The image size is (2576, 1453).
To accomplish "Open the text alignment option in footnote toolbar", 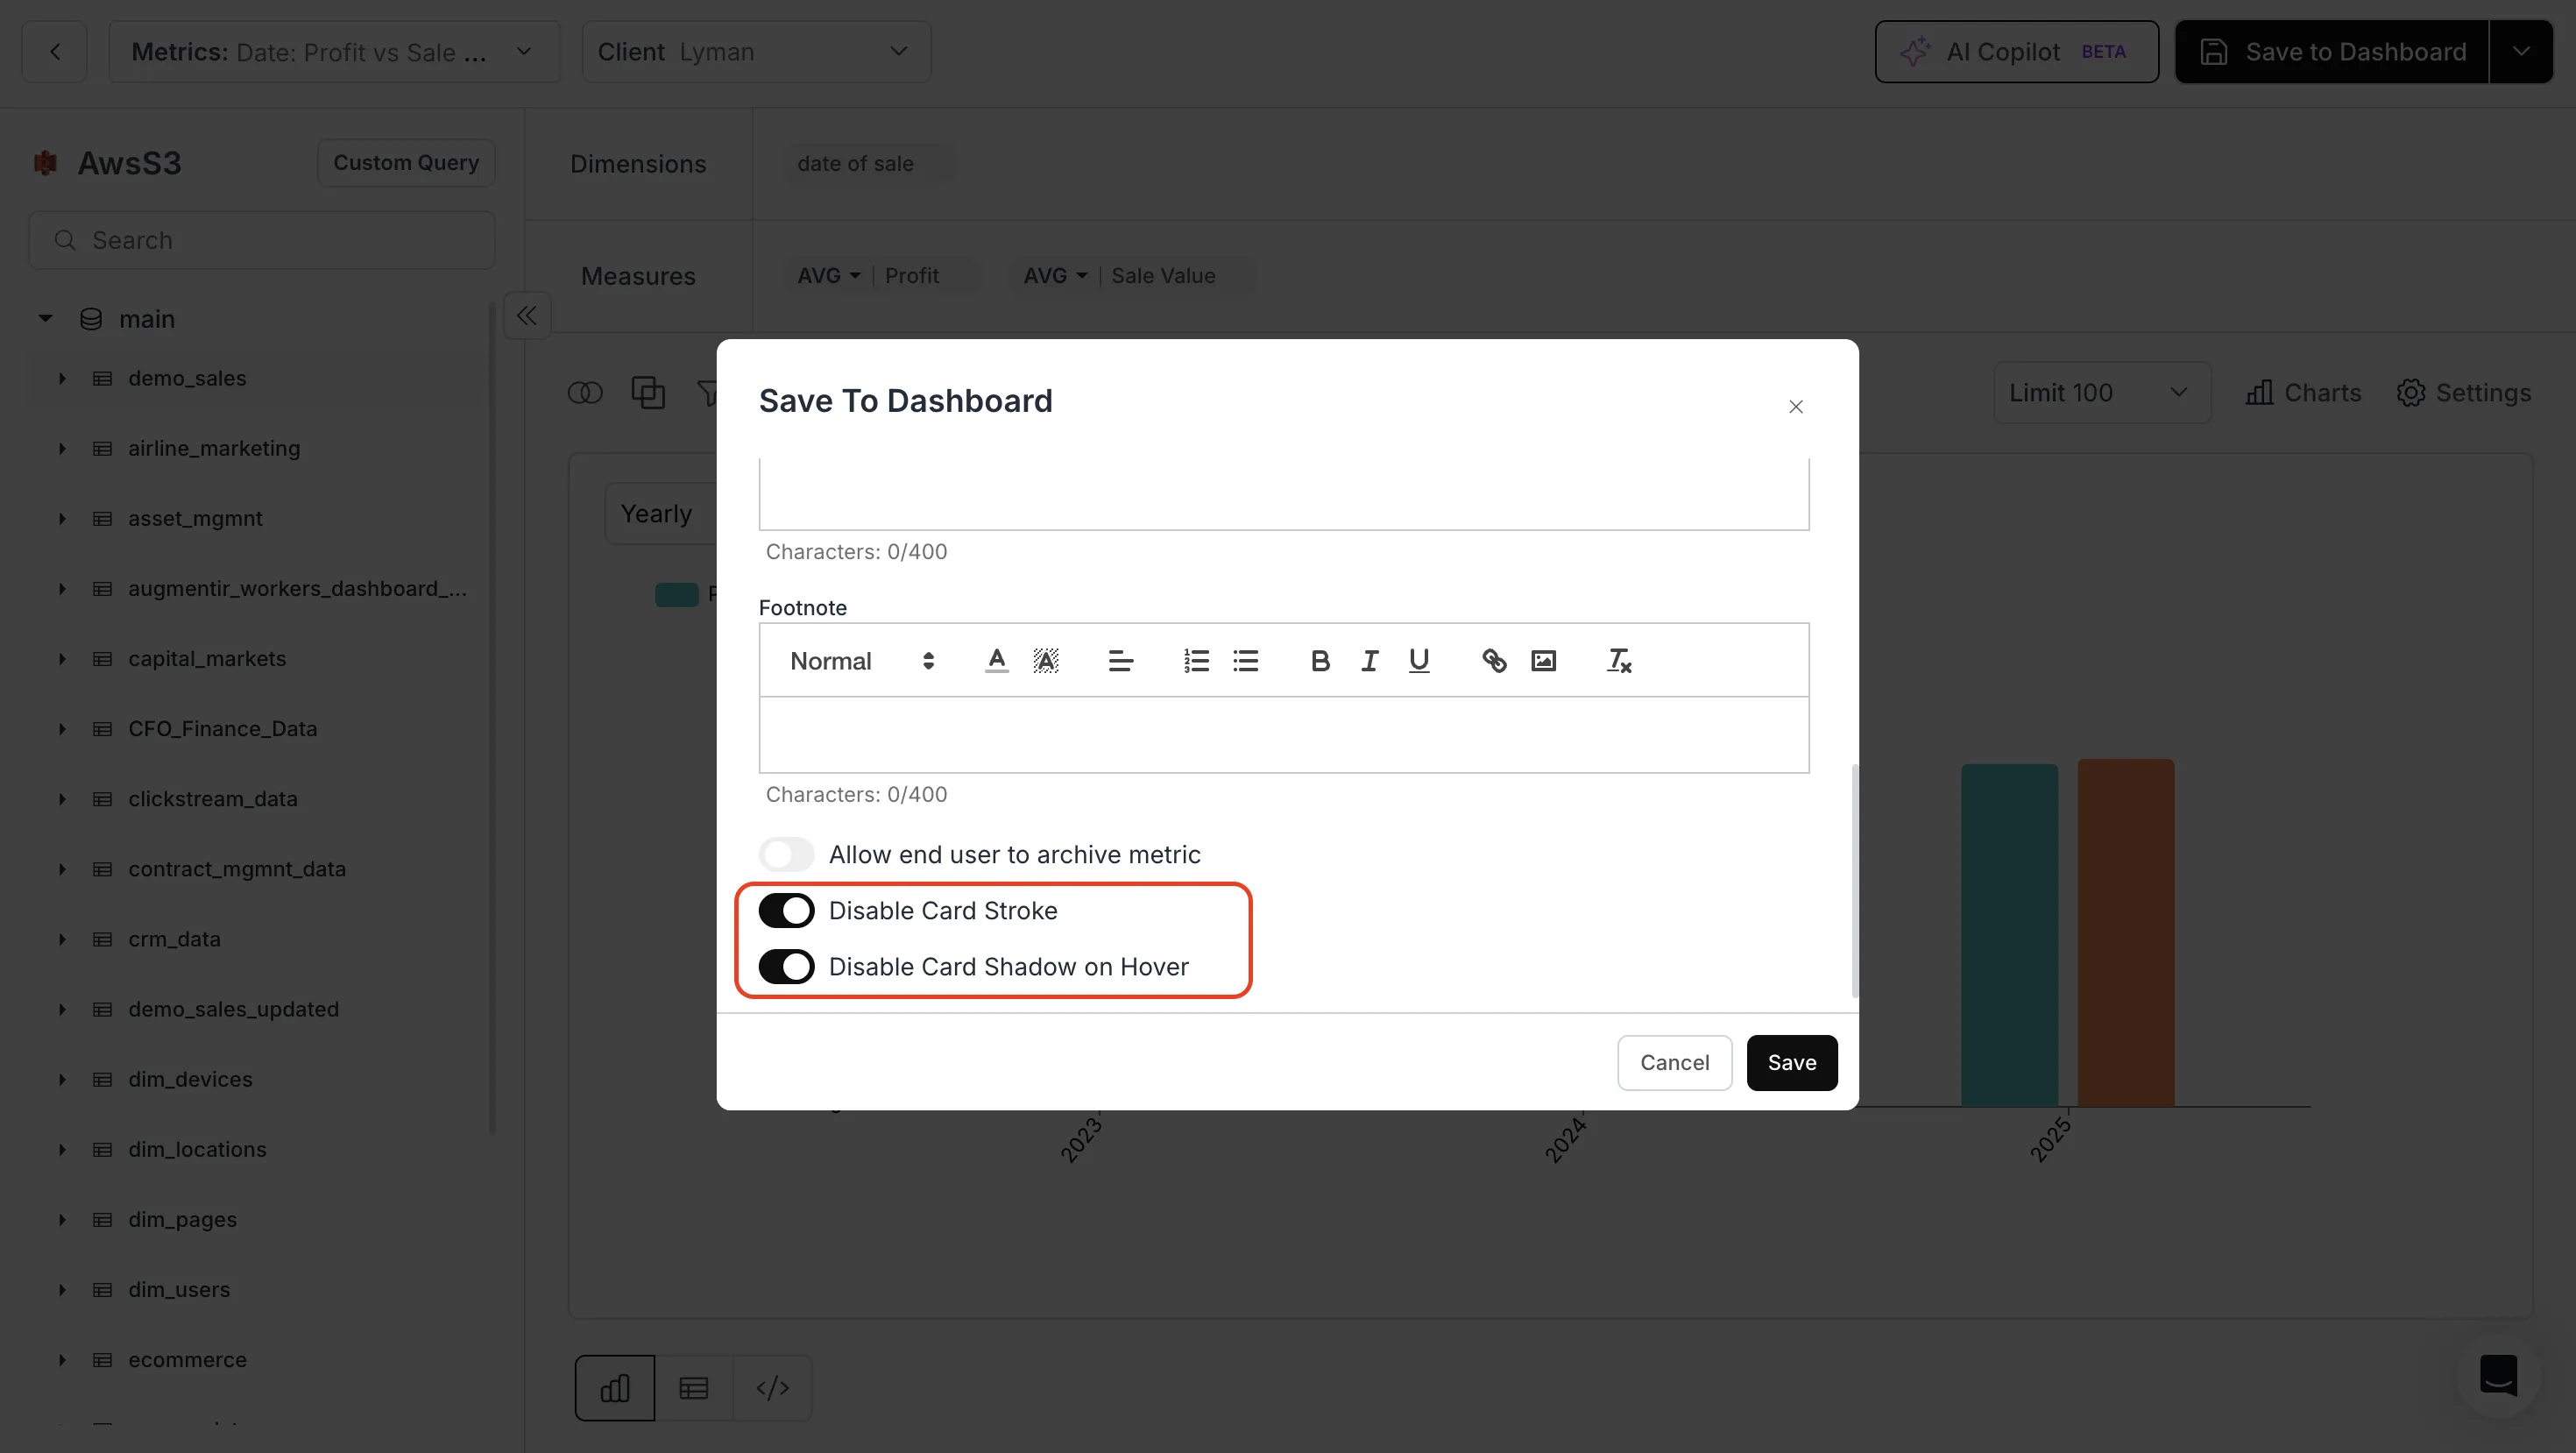I will coord(1120,661).
